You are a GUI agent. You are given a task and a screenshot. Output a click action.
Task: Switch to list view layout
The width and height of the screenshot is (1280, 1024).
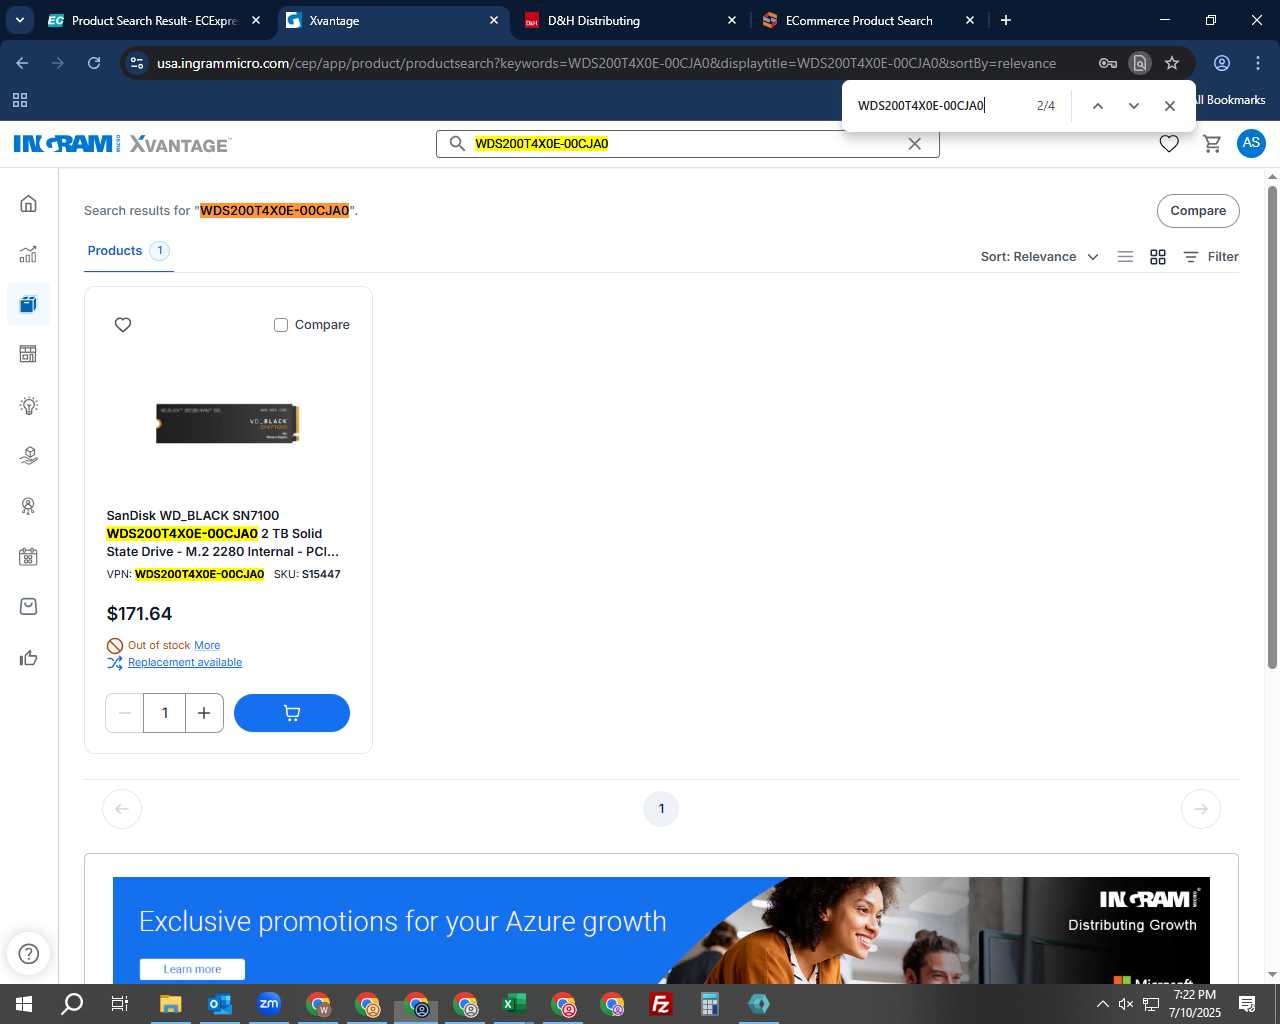click(1125, 257)
